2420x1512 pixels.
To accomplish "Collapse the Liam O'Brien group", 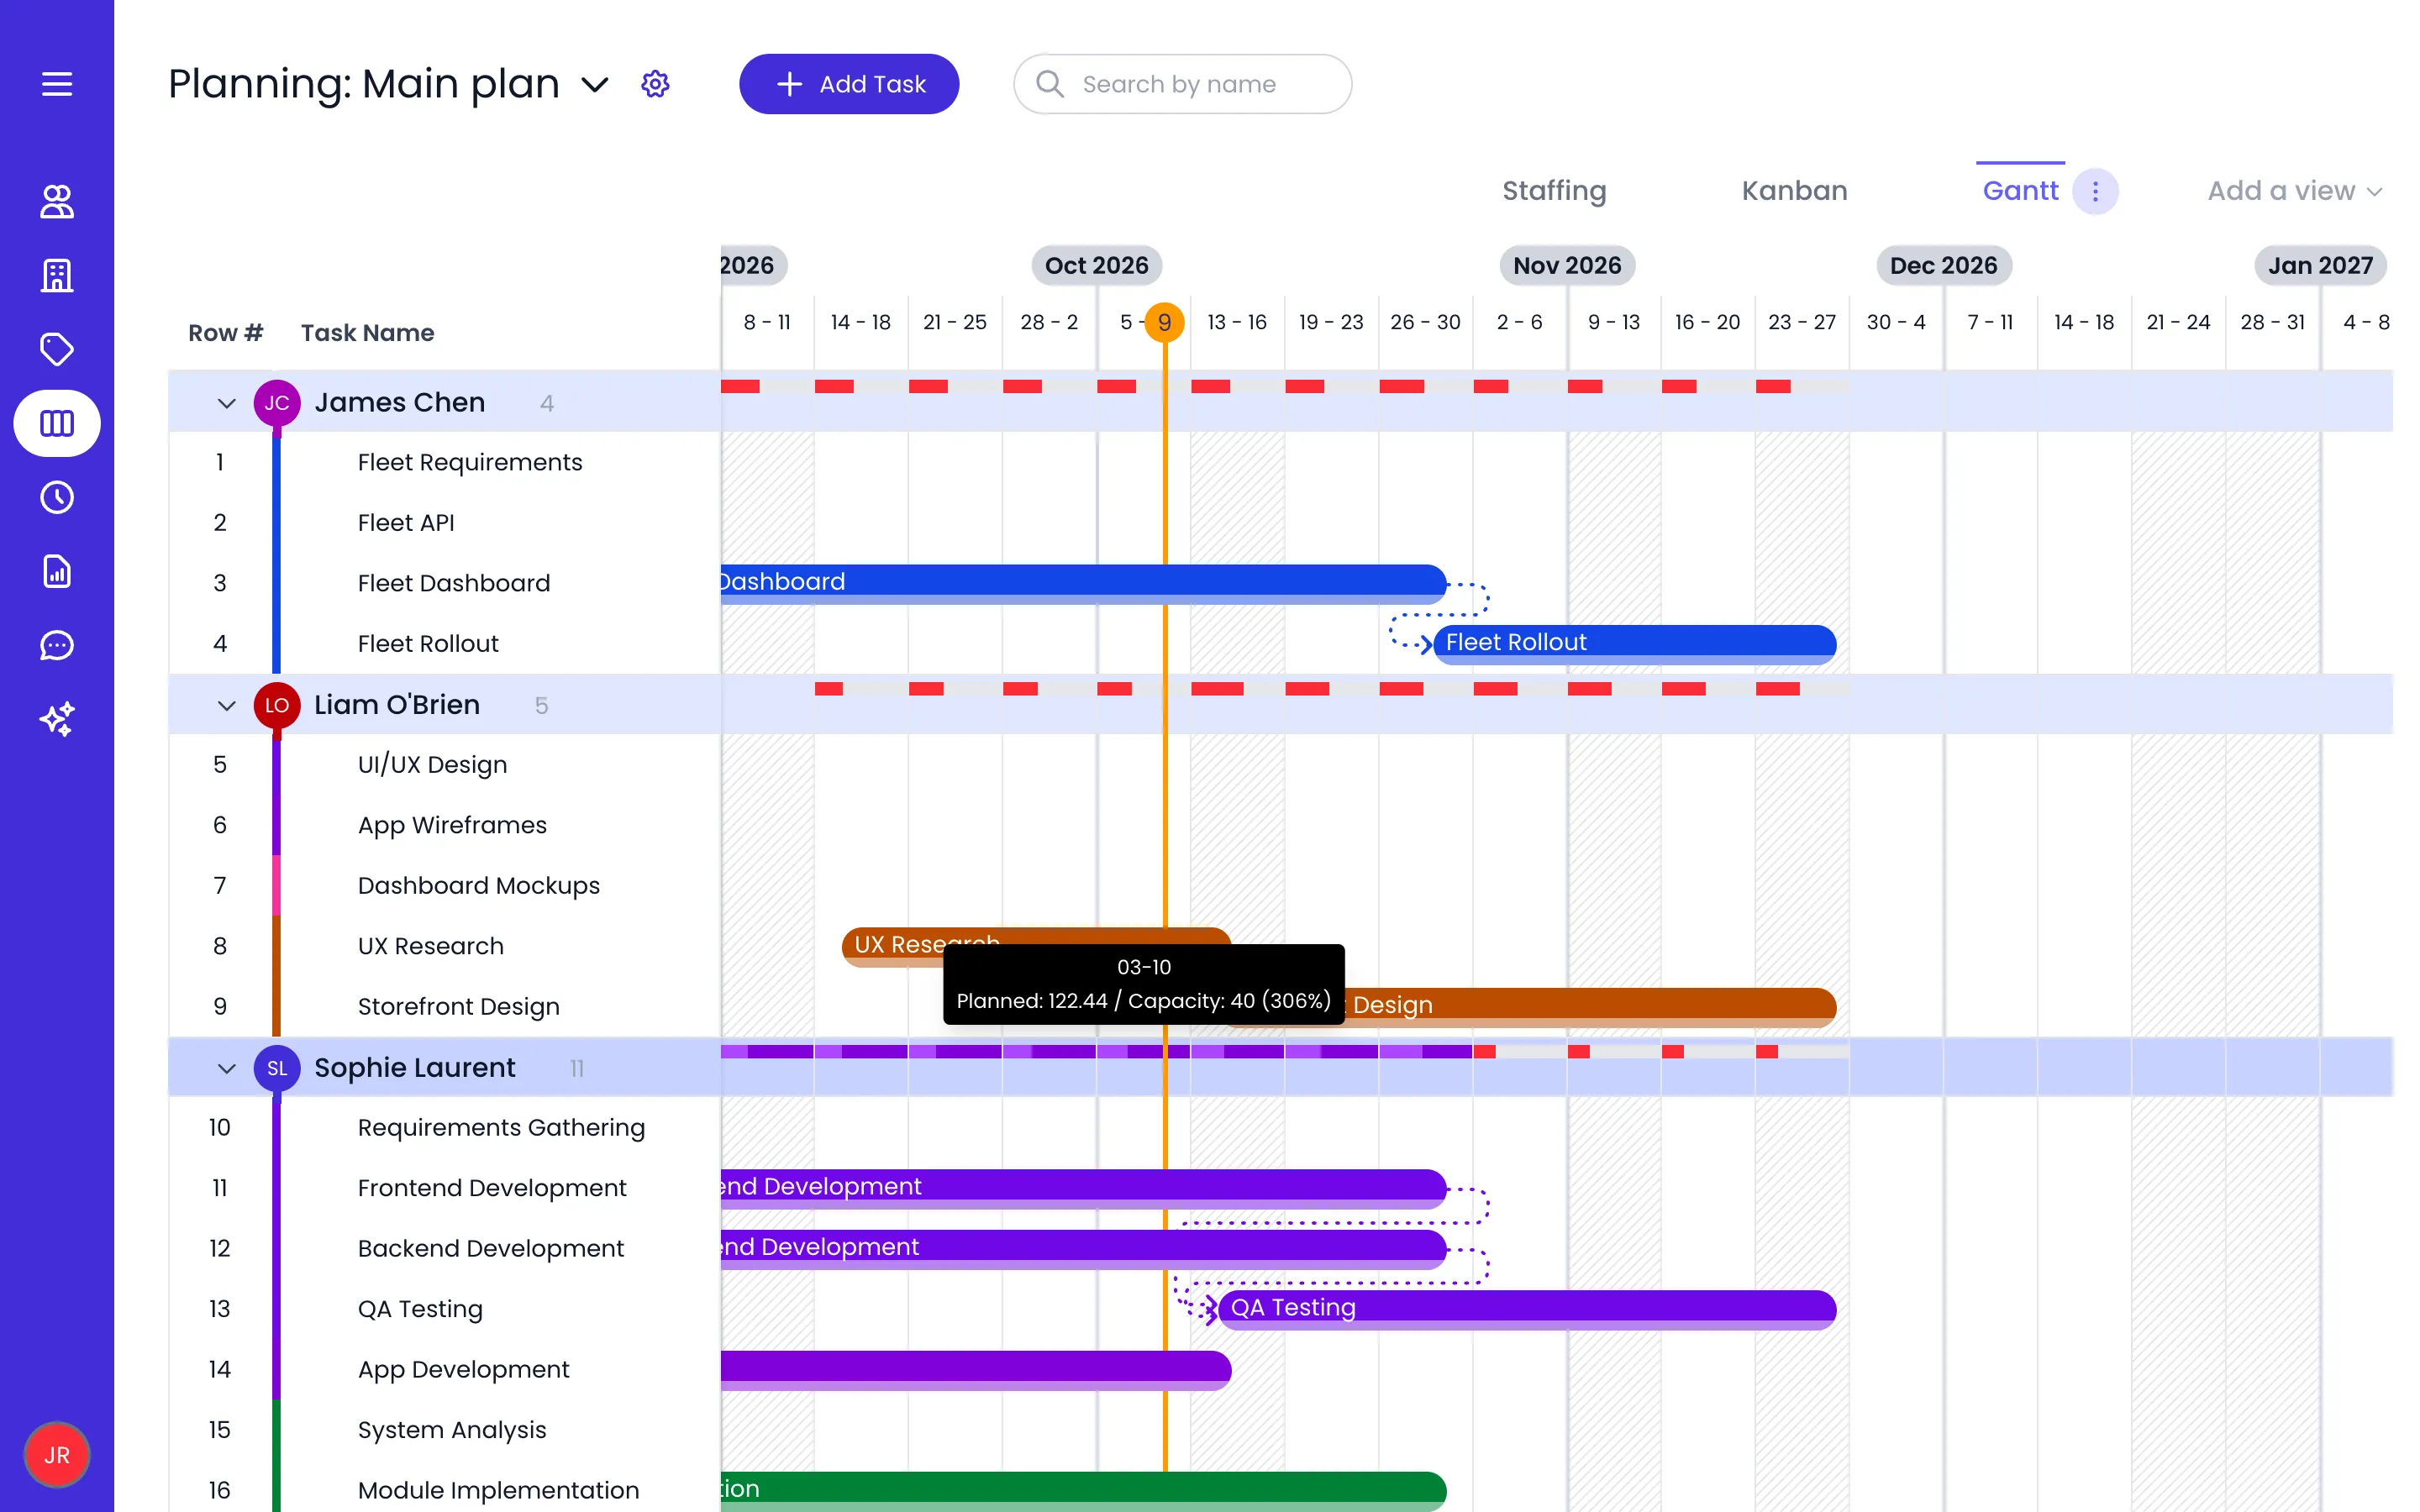I will click(x=227, y=706).
